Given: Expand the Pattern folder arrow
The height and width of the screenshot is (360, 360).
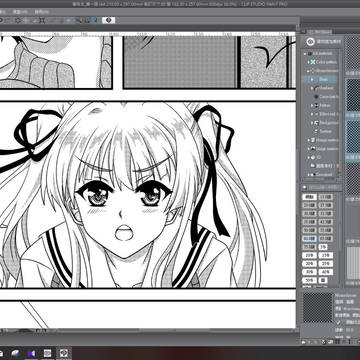Looking at the screenshot, I should [312, 105].
